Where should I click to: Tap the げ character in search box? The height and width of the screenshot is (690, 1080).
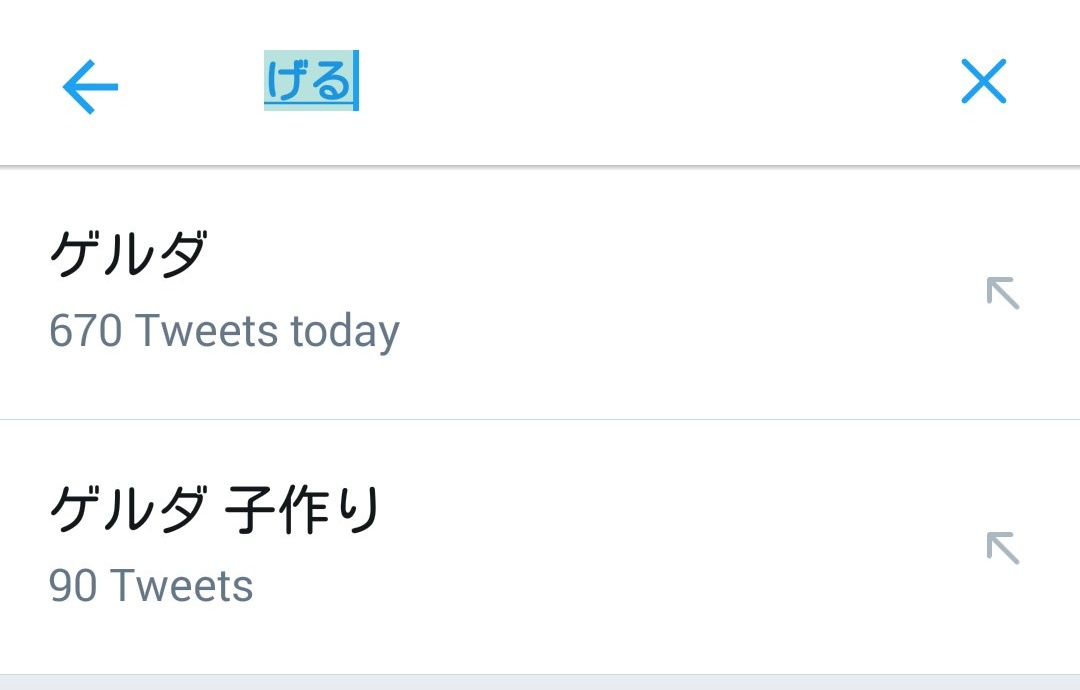point(286,81)
